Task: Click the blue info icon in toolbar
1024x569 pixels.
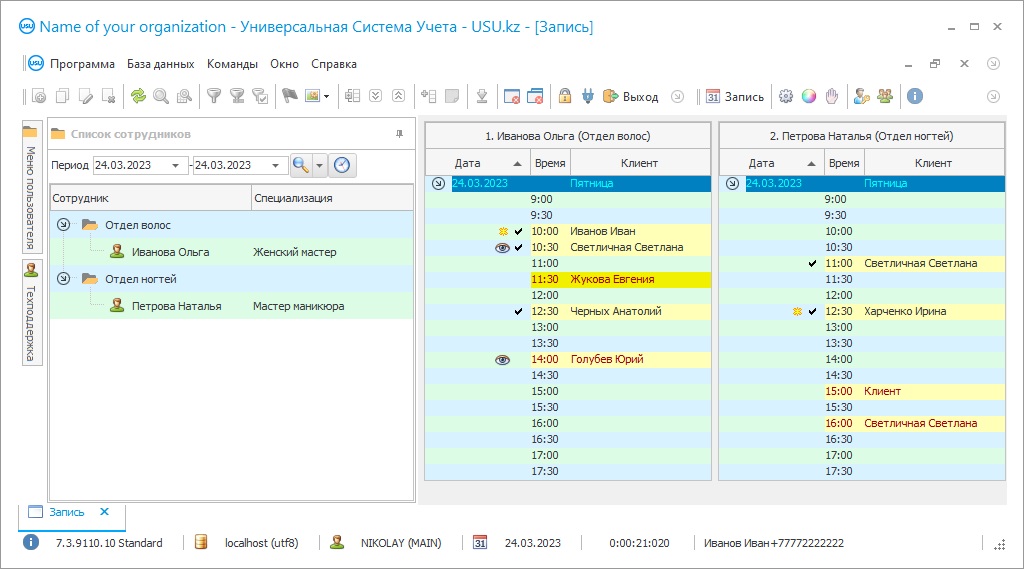Action: (x=914, y=97)
